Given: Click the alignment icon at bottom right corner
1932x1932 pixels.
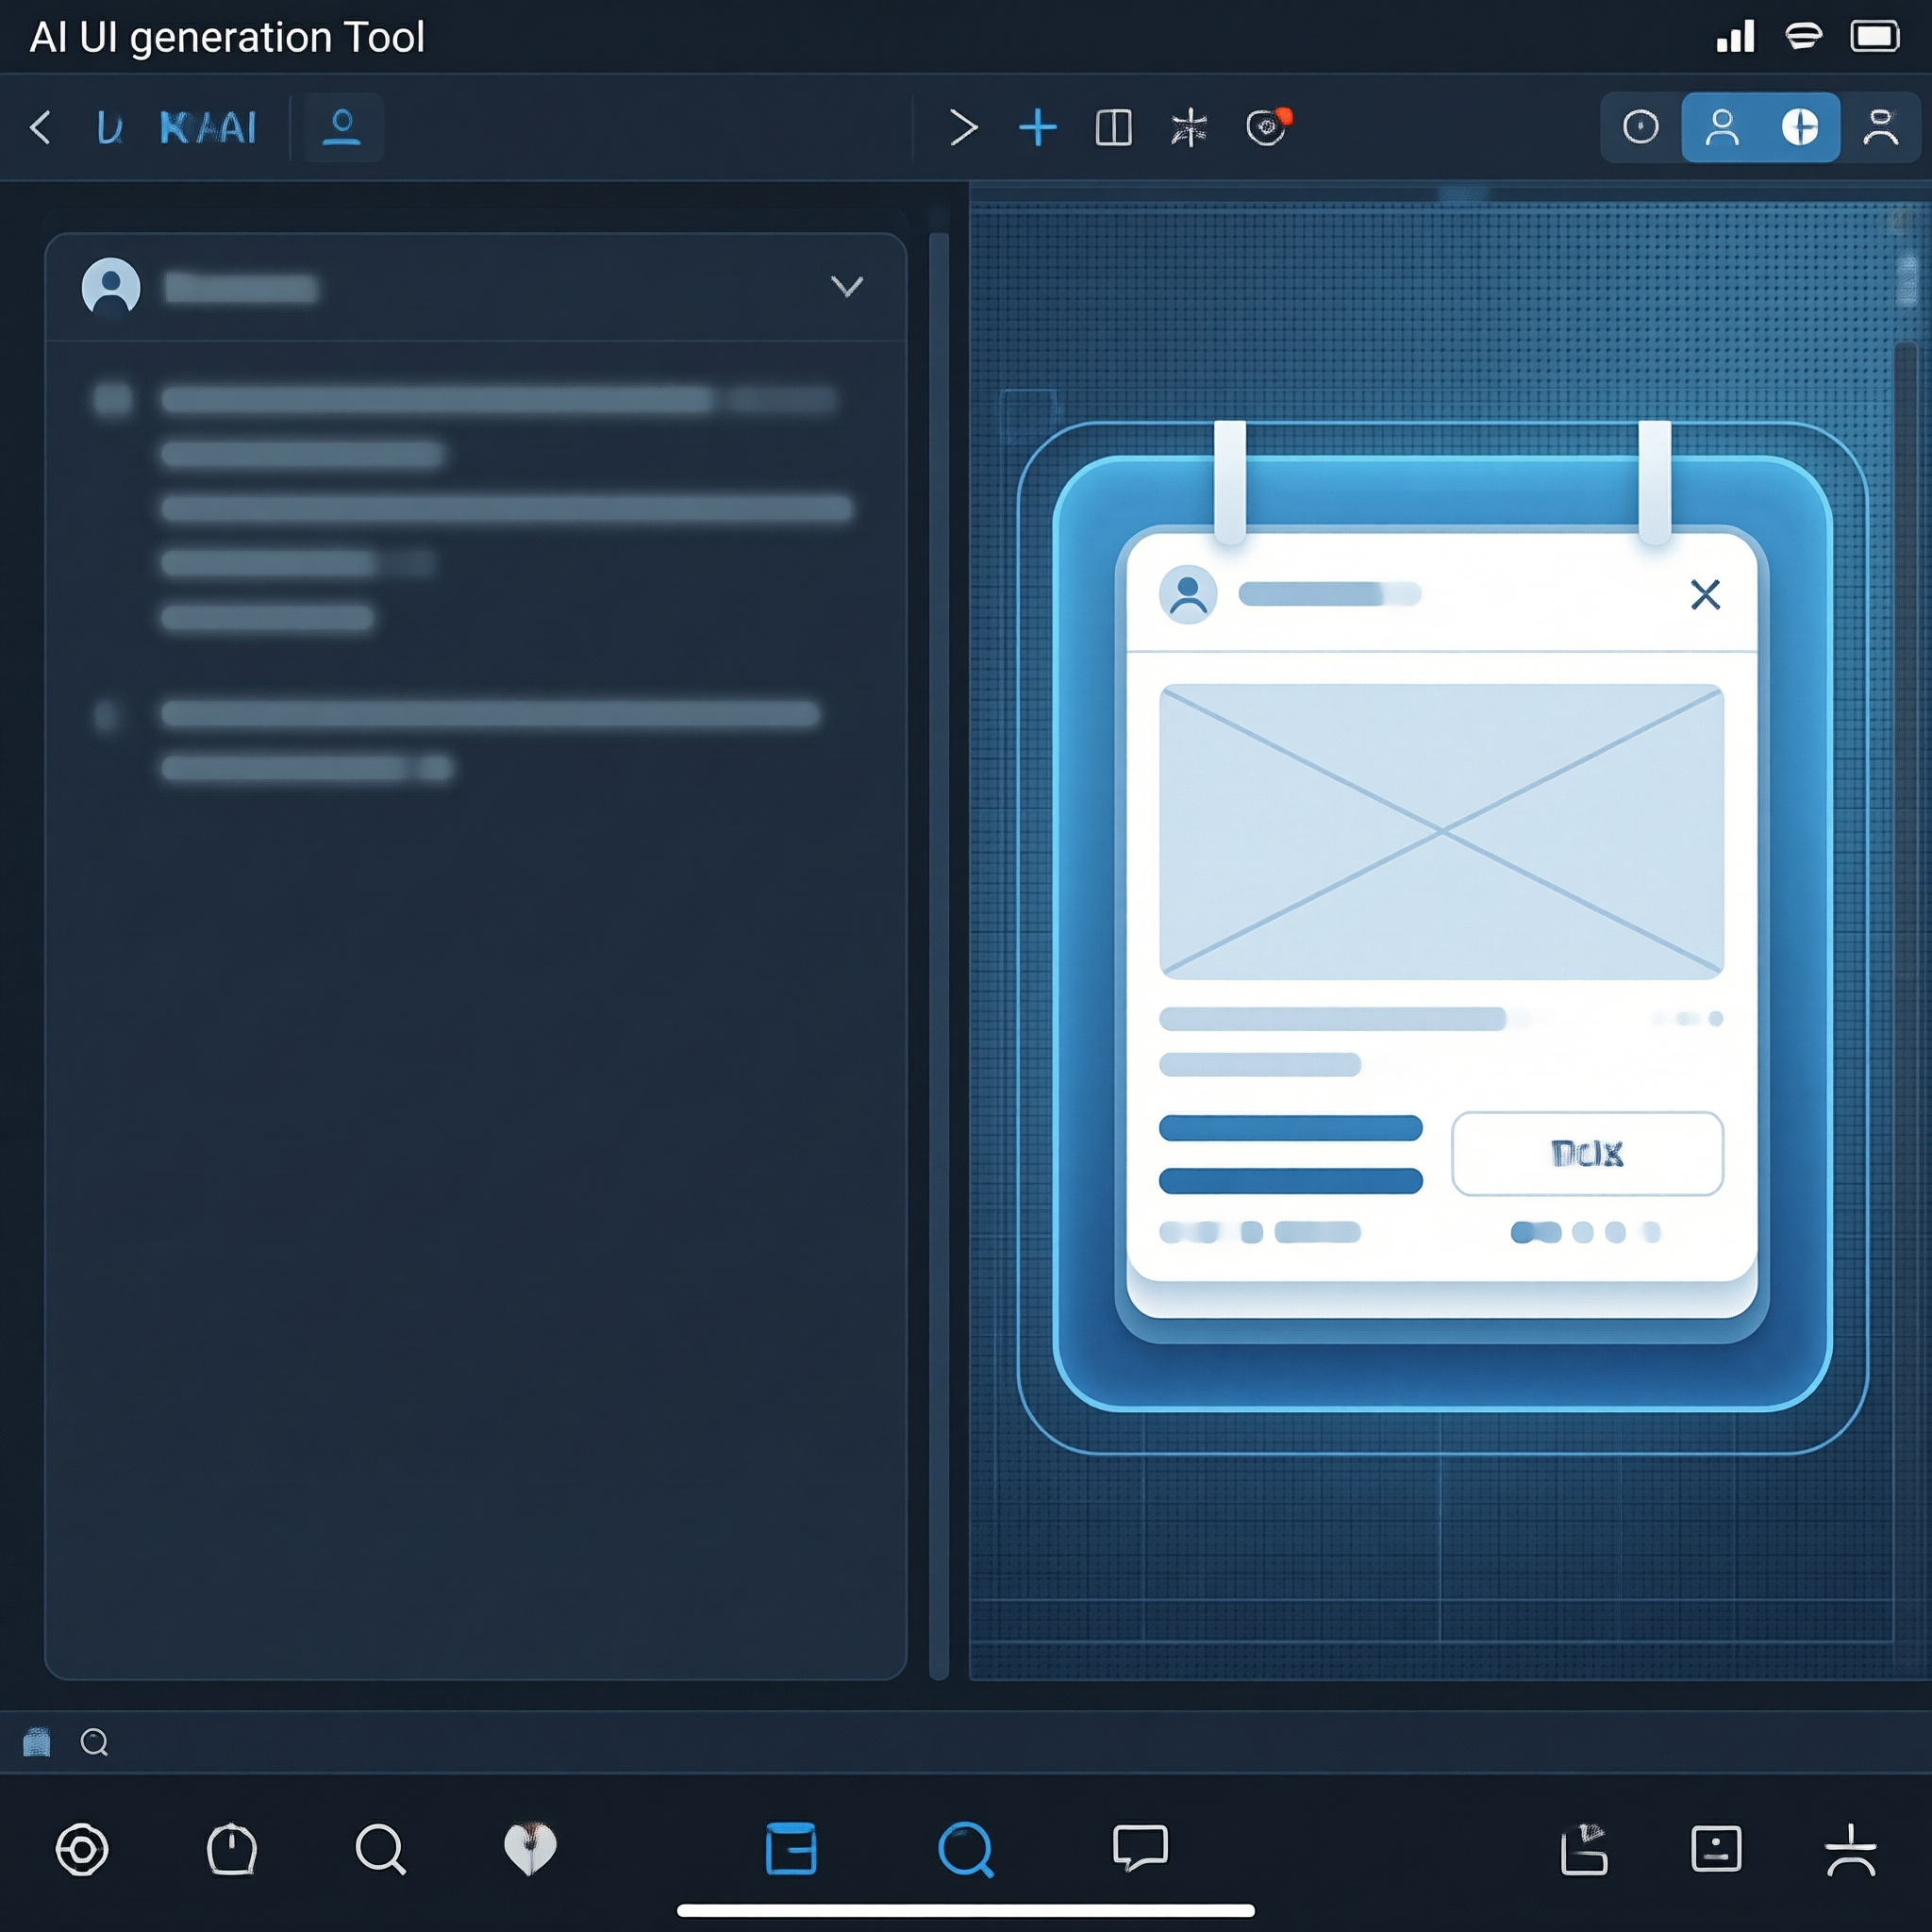Looking at the screenshot, I should coord(1850,1849).
